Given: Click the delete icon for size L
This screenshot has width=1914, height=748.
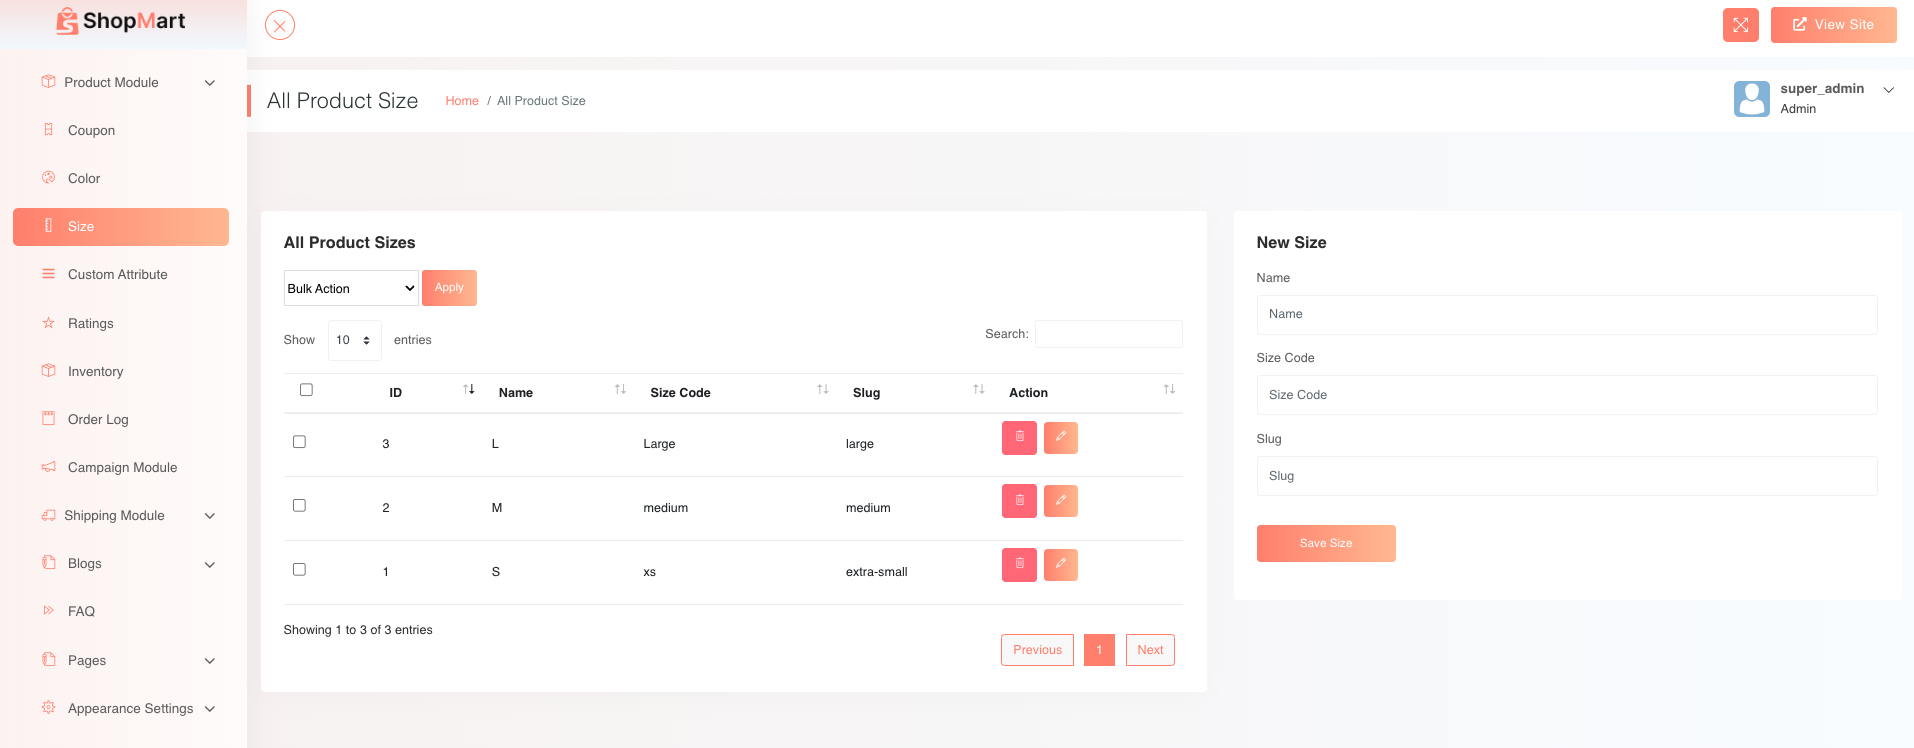Looking at the screenshot, I should [1019, 438].
